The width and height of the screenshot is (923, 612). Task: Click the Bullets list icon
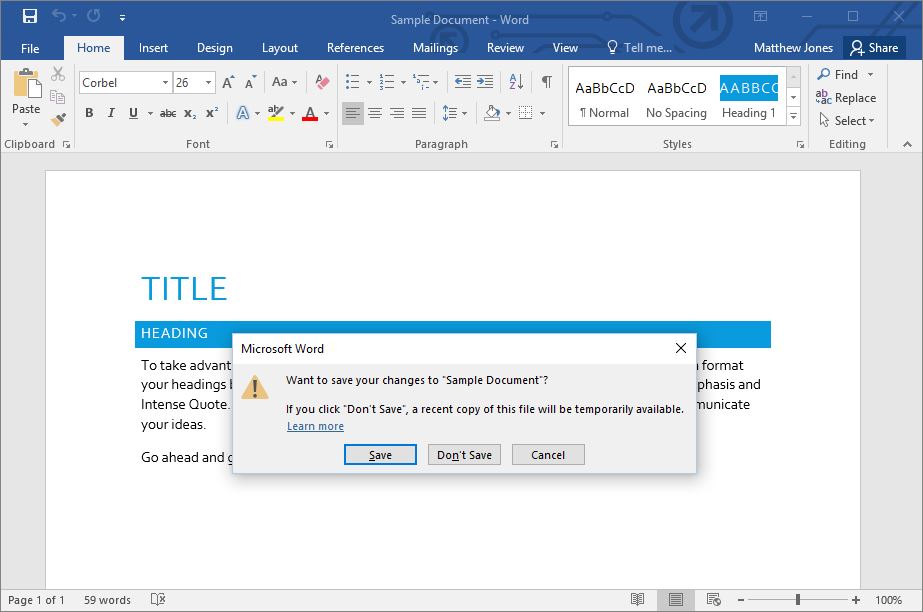click(352, 82)
